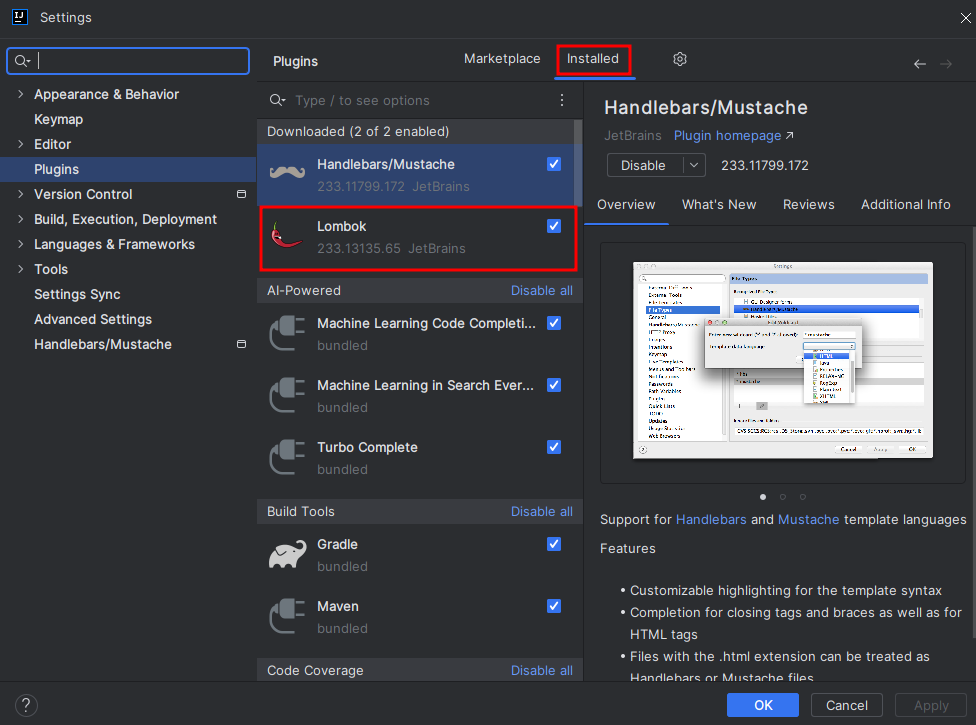
Task: Click the IntelliJ logo in title bar
Action: pos(17,17)
